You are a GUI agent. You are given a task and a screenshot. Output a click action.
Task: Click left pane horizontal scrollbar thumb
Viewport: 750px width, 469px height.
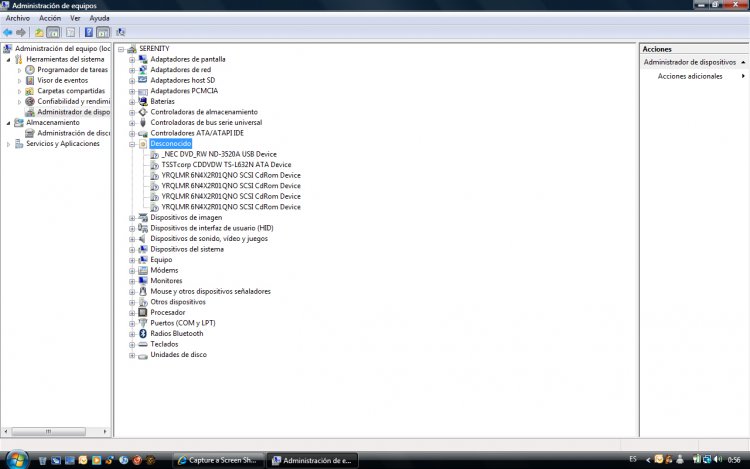click(x=48, y=432)
